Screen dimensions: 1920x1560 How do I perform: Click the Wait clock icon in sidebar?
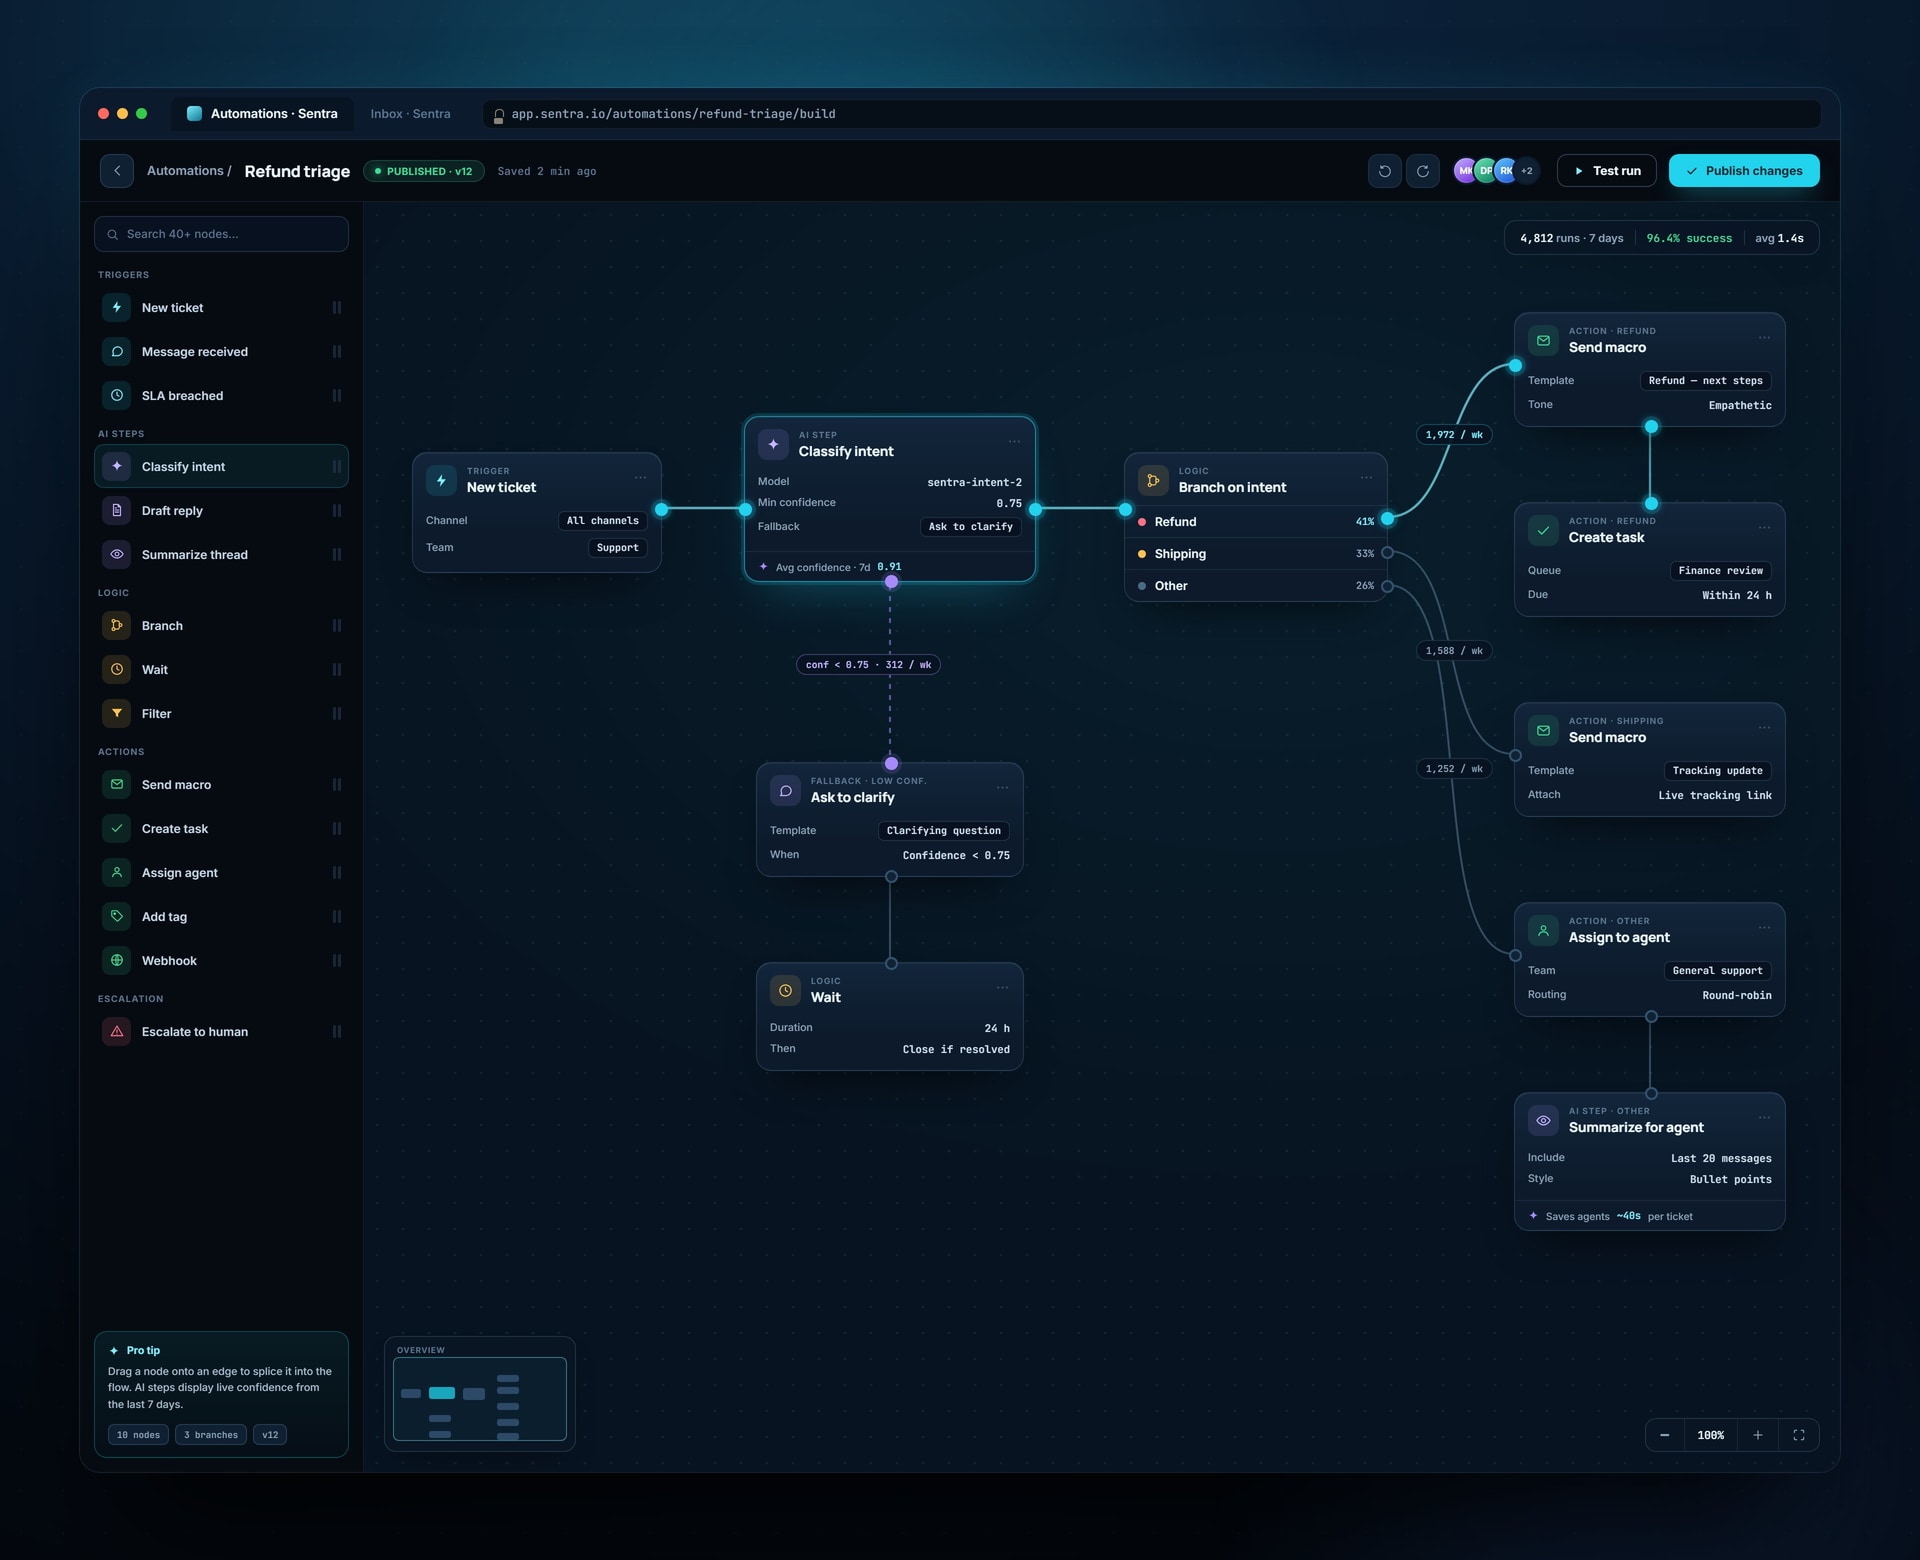point(117,669)
